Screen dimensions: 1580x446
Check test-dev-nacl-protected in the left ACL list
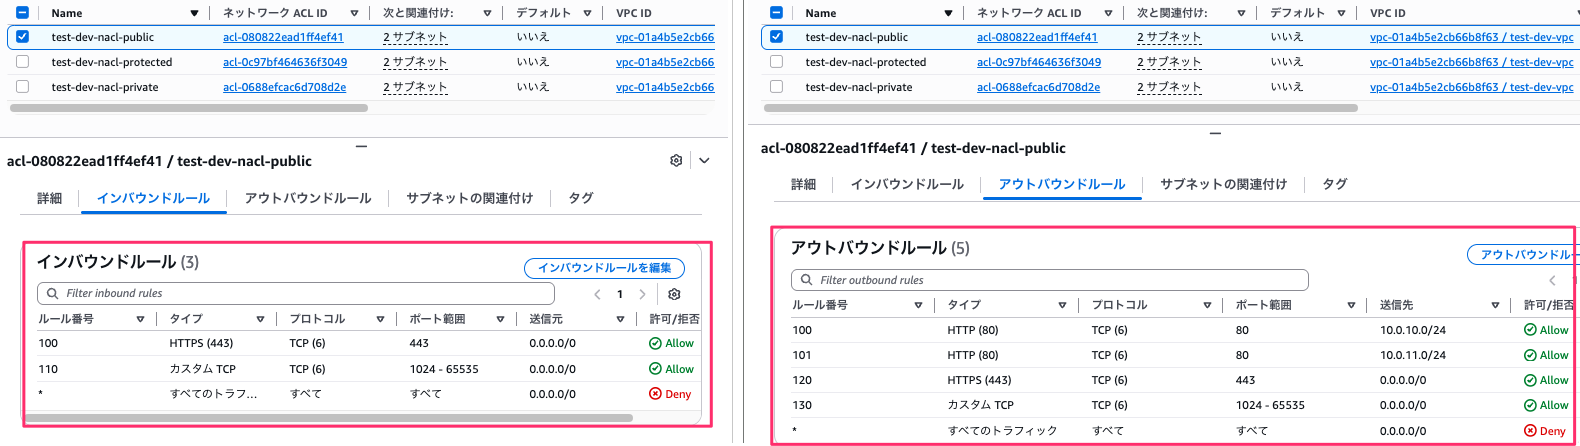pyautogui.click(x=22, y=62)
